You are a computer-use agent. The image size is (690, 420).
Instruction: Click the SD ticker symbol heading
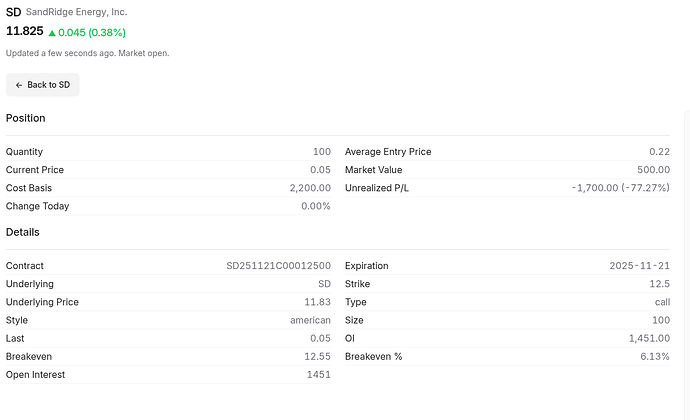[14, 12]
